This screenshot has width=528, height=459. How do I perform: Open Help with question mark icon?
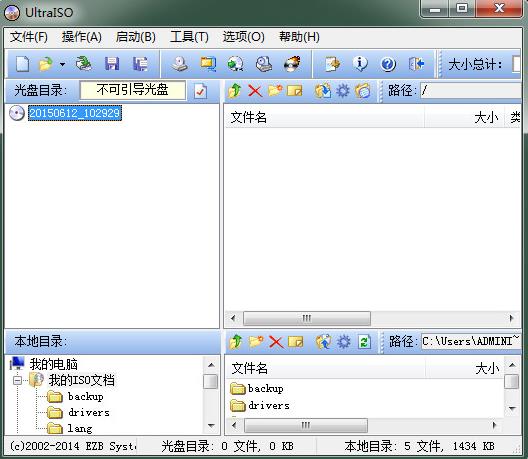click(388, 64)
